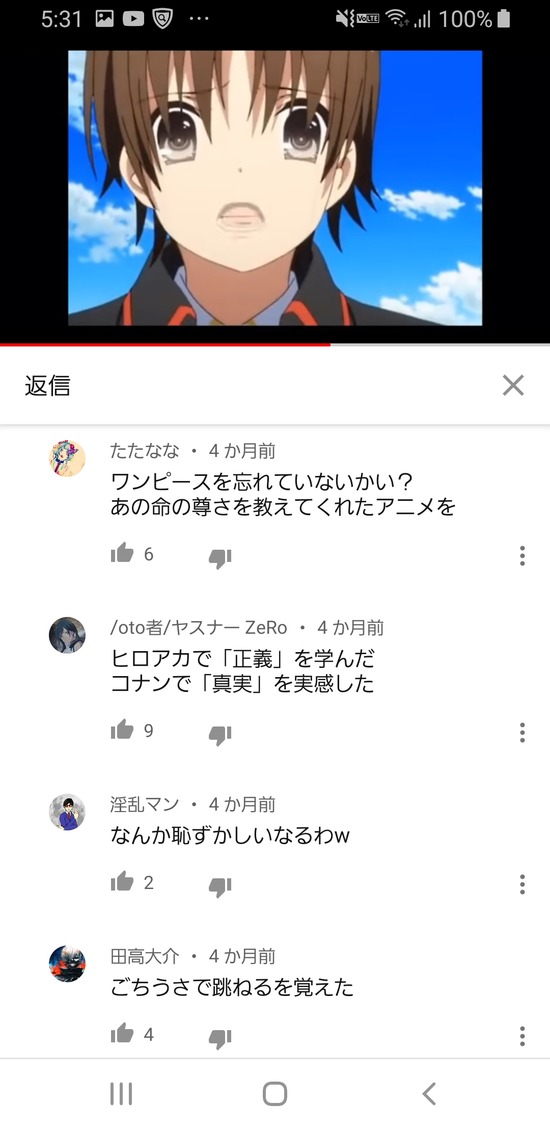The image size is (550, 1131).
Task: Tap the Android back navigation button
Action: [x=429, y=1094]
